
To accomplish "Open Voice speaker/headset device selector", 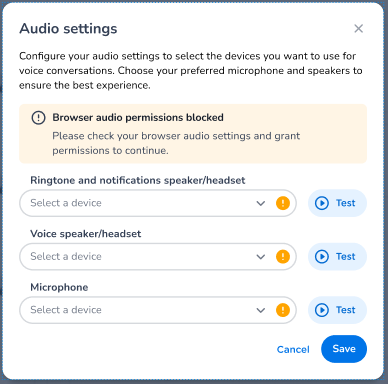I will click(x=158, y=257).
